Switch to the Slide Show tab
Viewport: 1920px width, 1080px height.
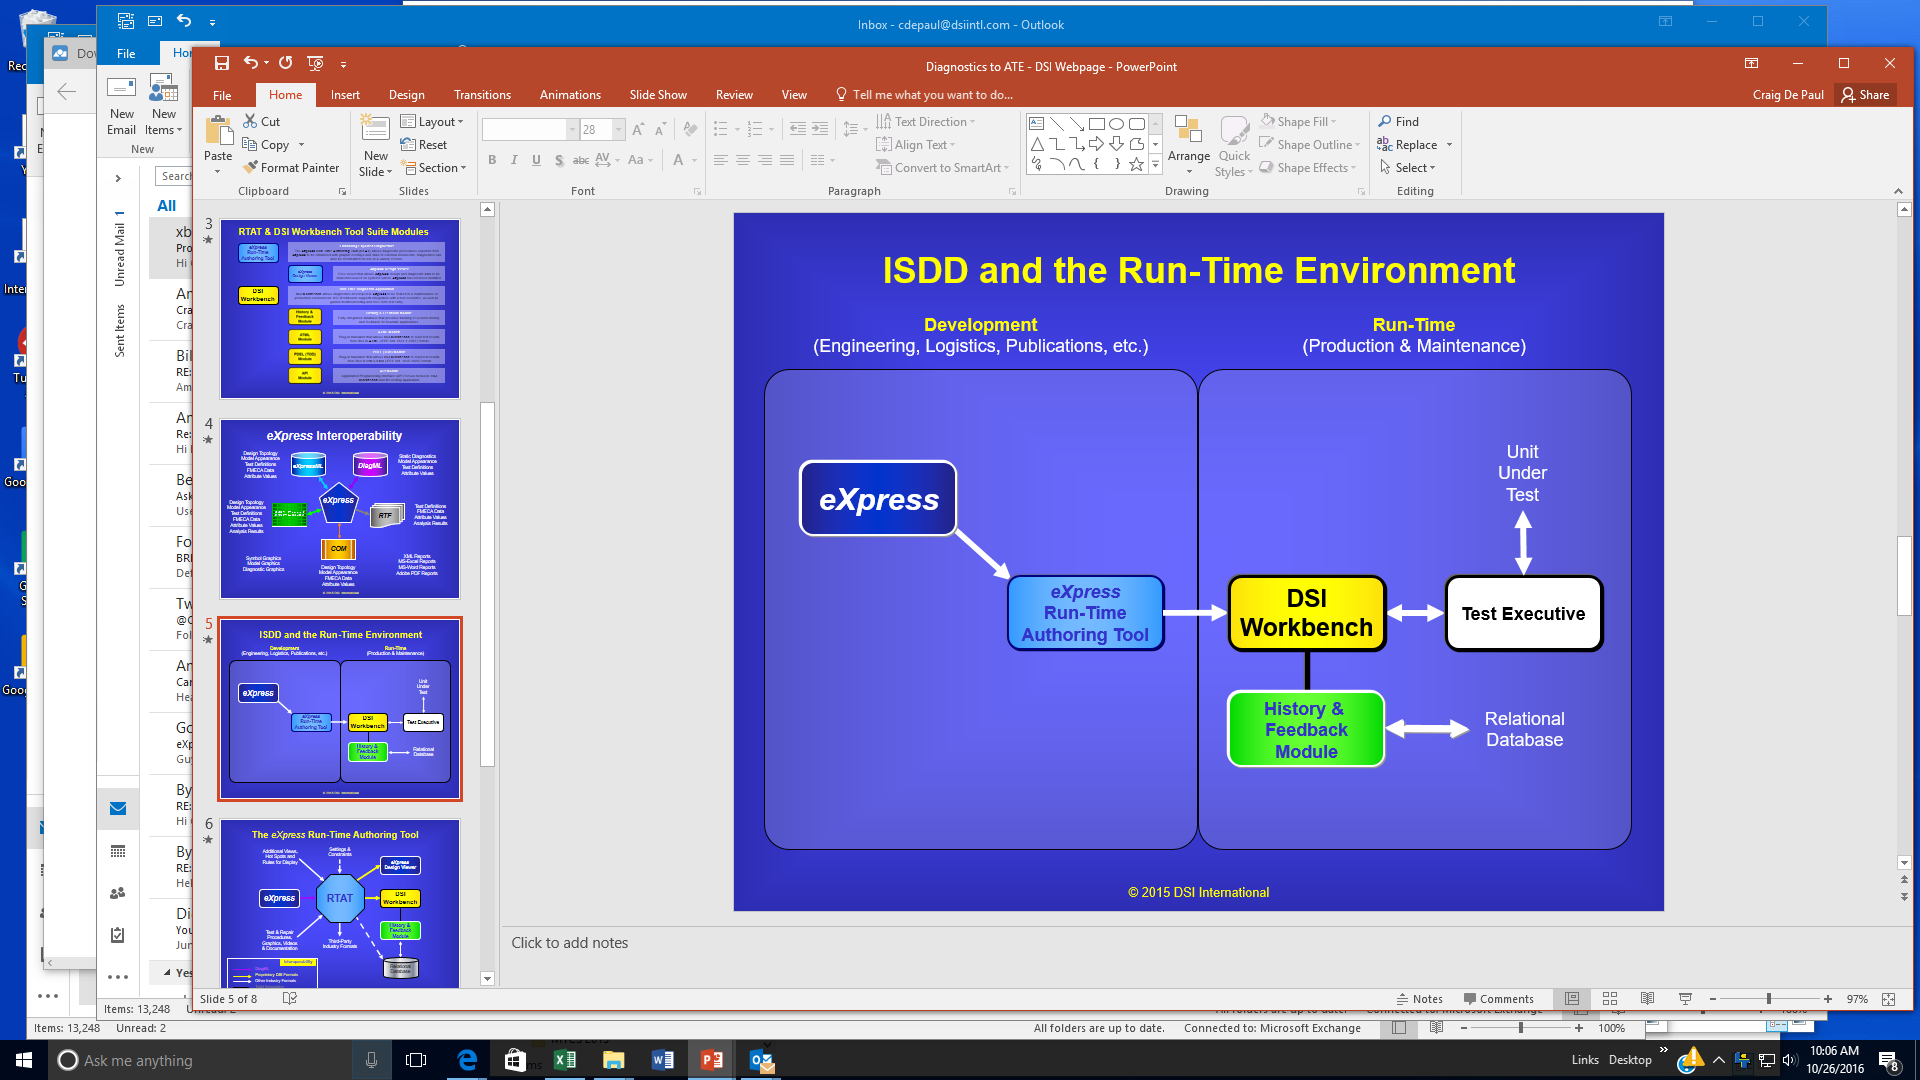[657, 95]
